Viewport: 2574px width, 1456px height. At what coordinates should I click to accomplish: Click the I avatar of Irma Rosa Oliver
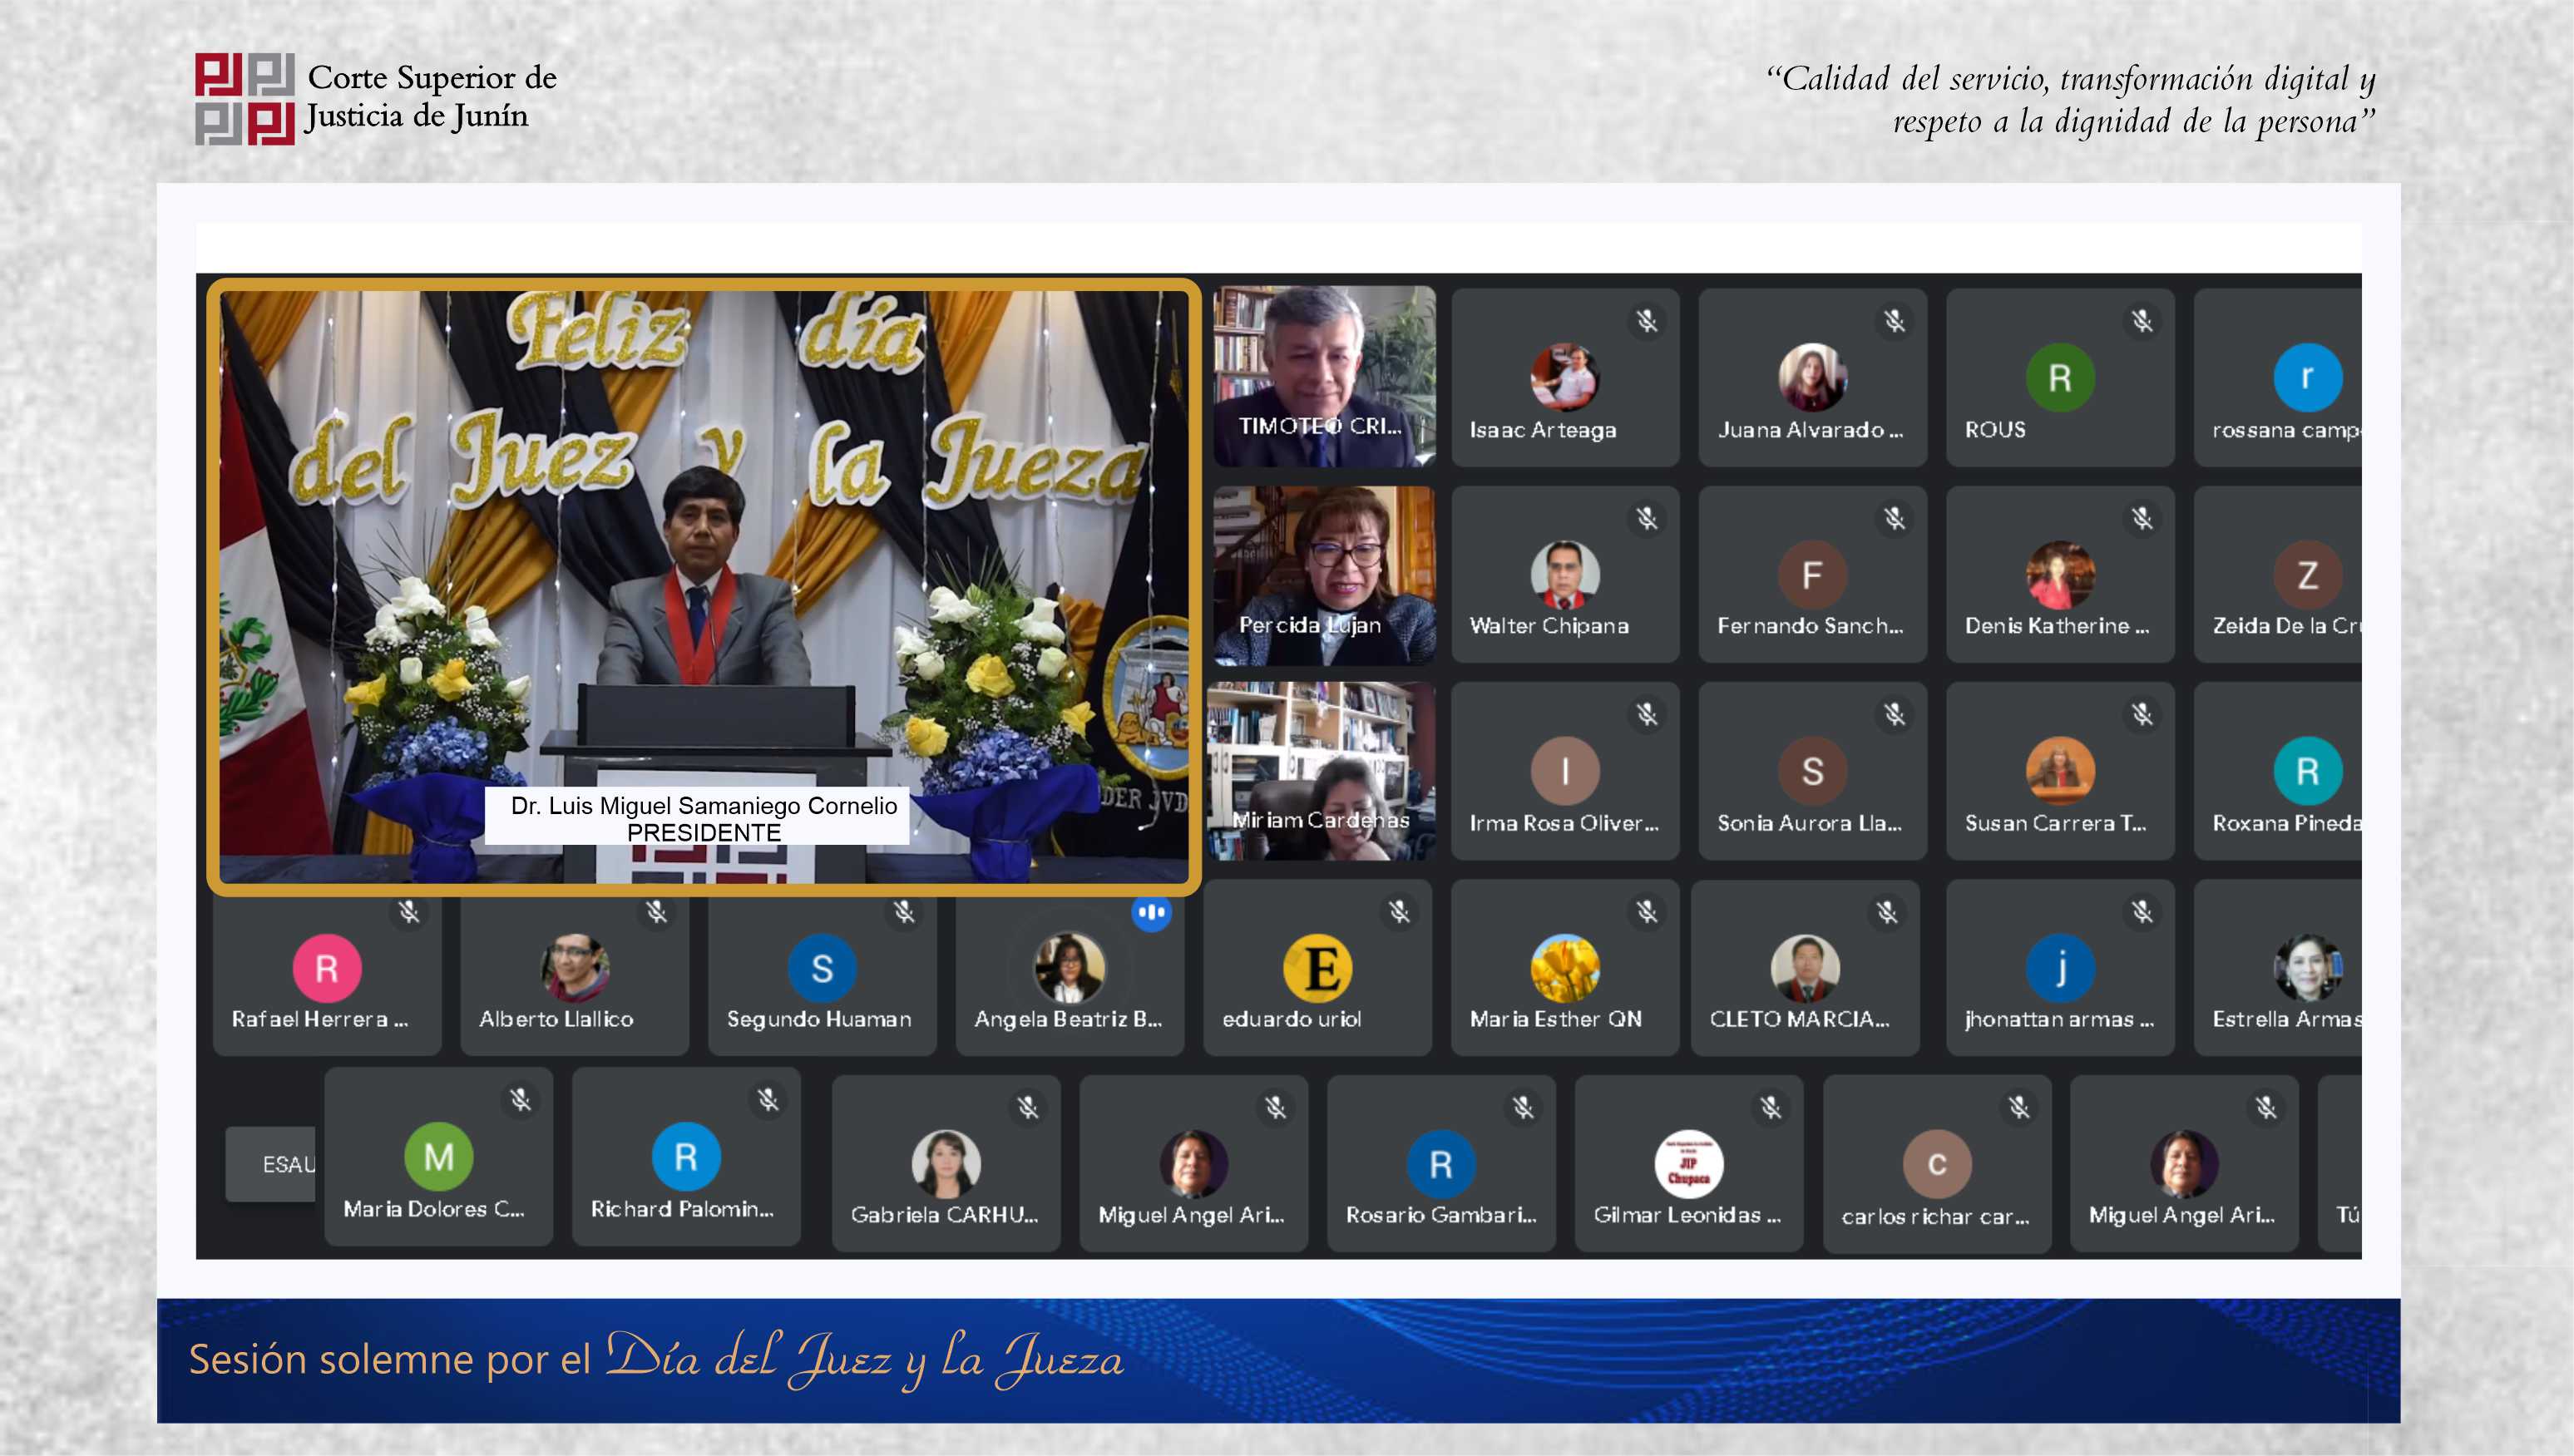pos(1565,771)
